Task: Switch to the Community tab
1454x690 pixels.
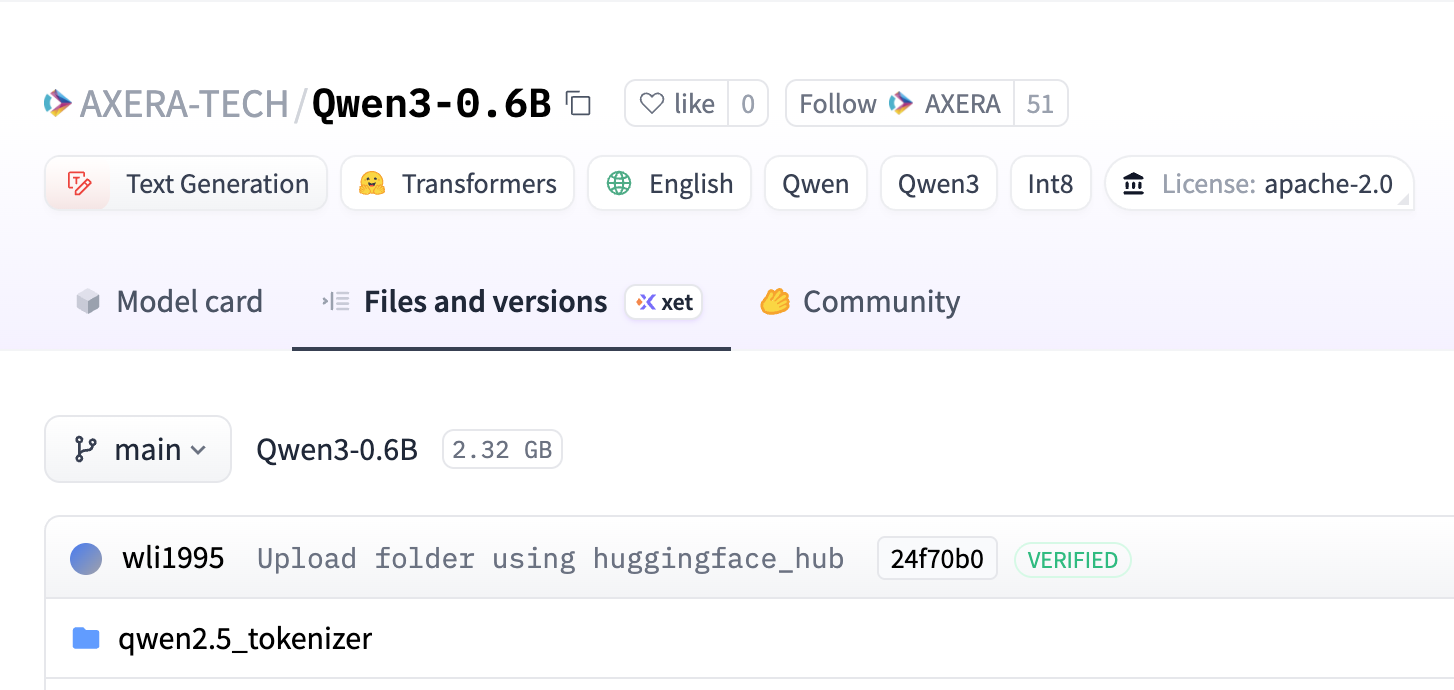Action: [x=859, y=302]
